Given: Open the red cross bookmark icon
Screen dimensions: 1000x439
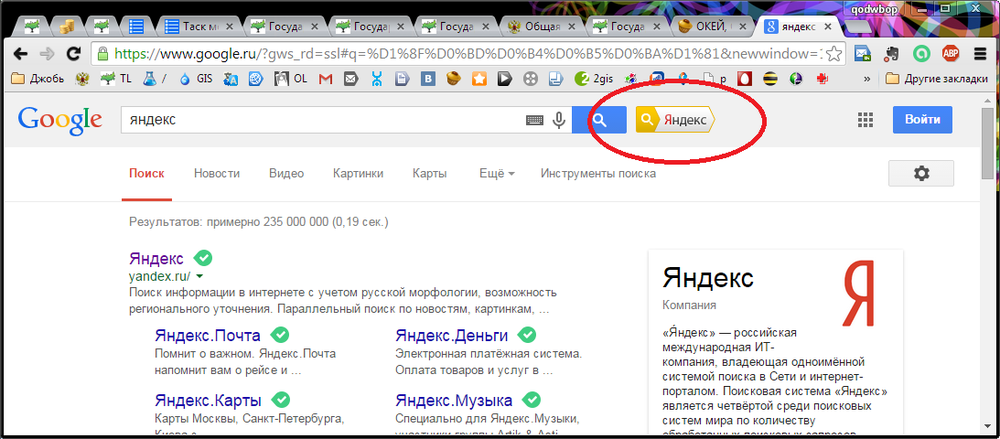Looking at the screenshot, I should click(822, 79).
